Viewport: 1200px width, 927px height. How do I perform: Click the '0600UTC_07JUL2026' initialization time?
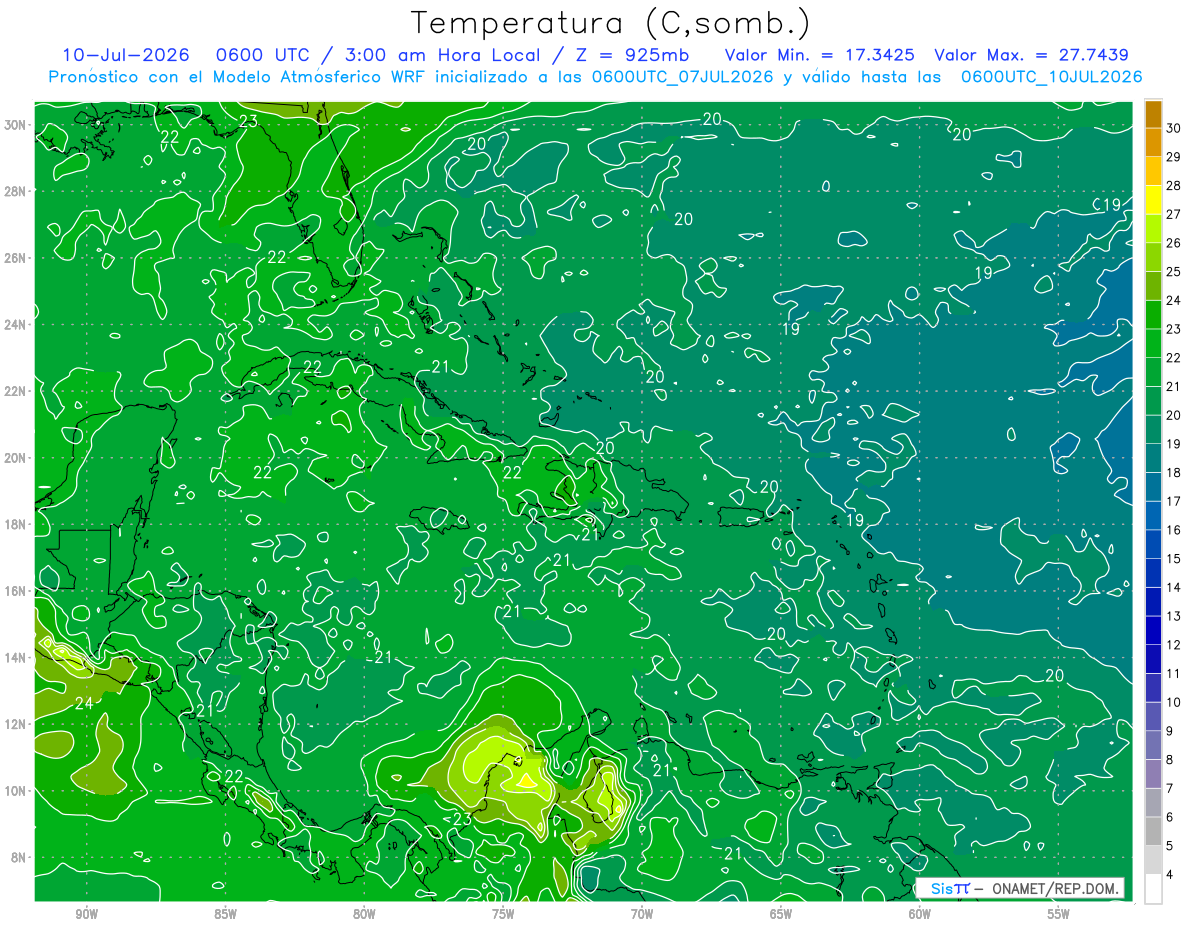[683, 76]
